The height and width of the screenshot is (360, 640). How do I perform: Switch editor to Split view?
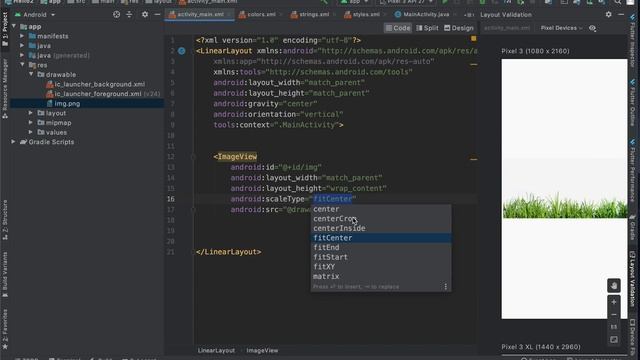pyautogui.click(x=427, y=28)
